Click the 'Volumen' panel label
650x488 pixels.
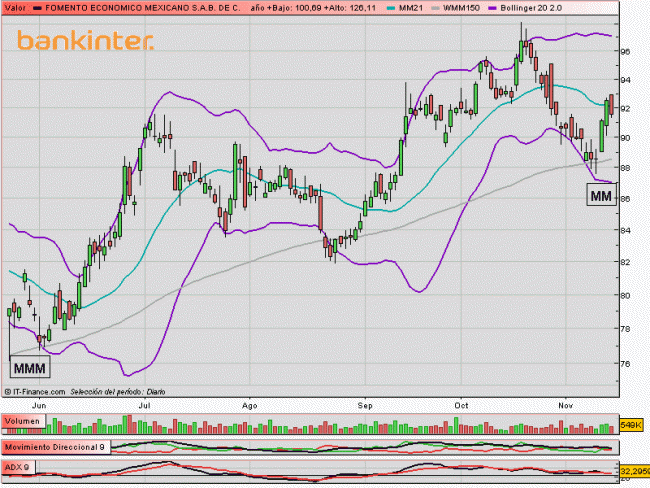pyautogui.click(x=22, y=421)
